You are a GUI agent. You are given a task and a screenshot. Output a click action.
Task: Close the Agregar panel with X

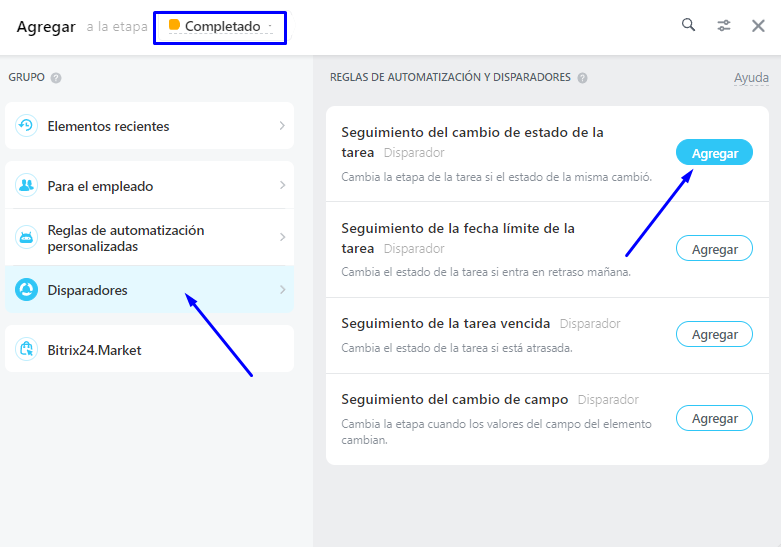coord(758,26)
